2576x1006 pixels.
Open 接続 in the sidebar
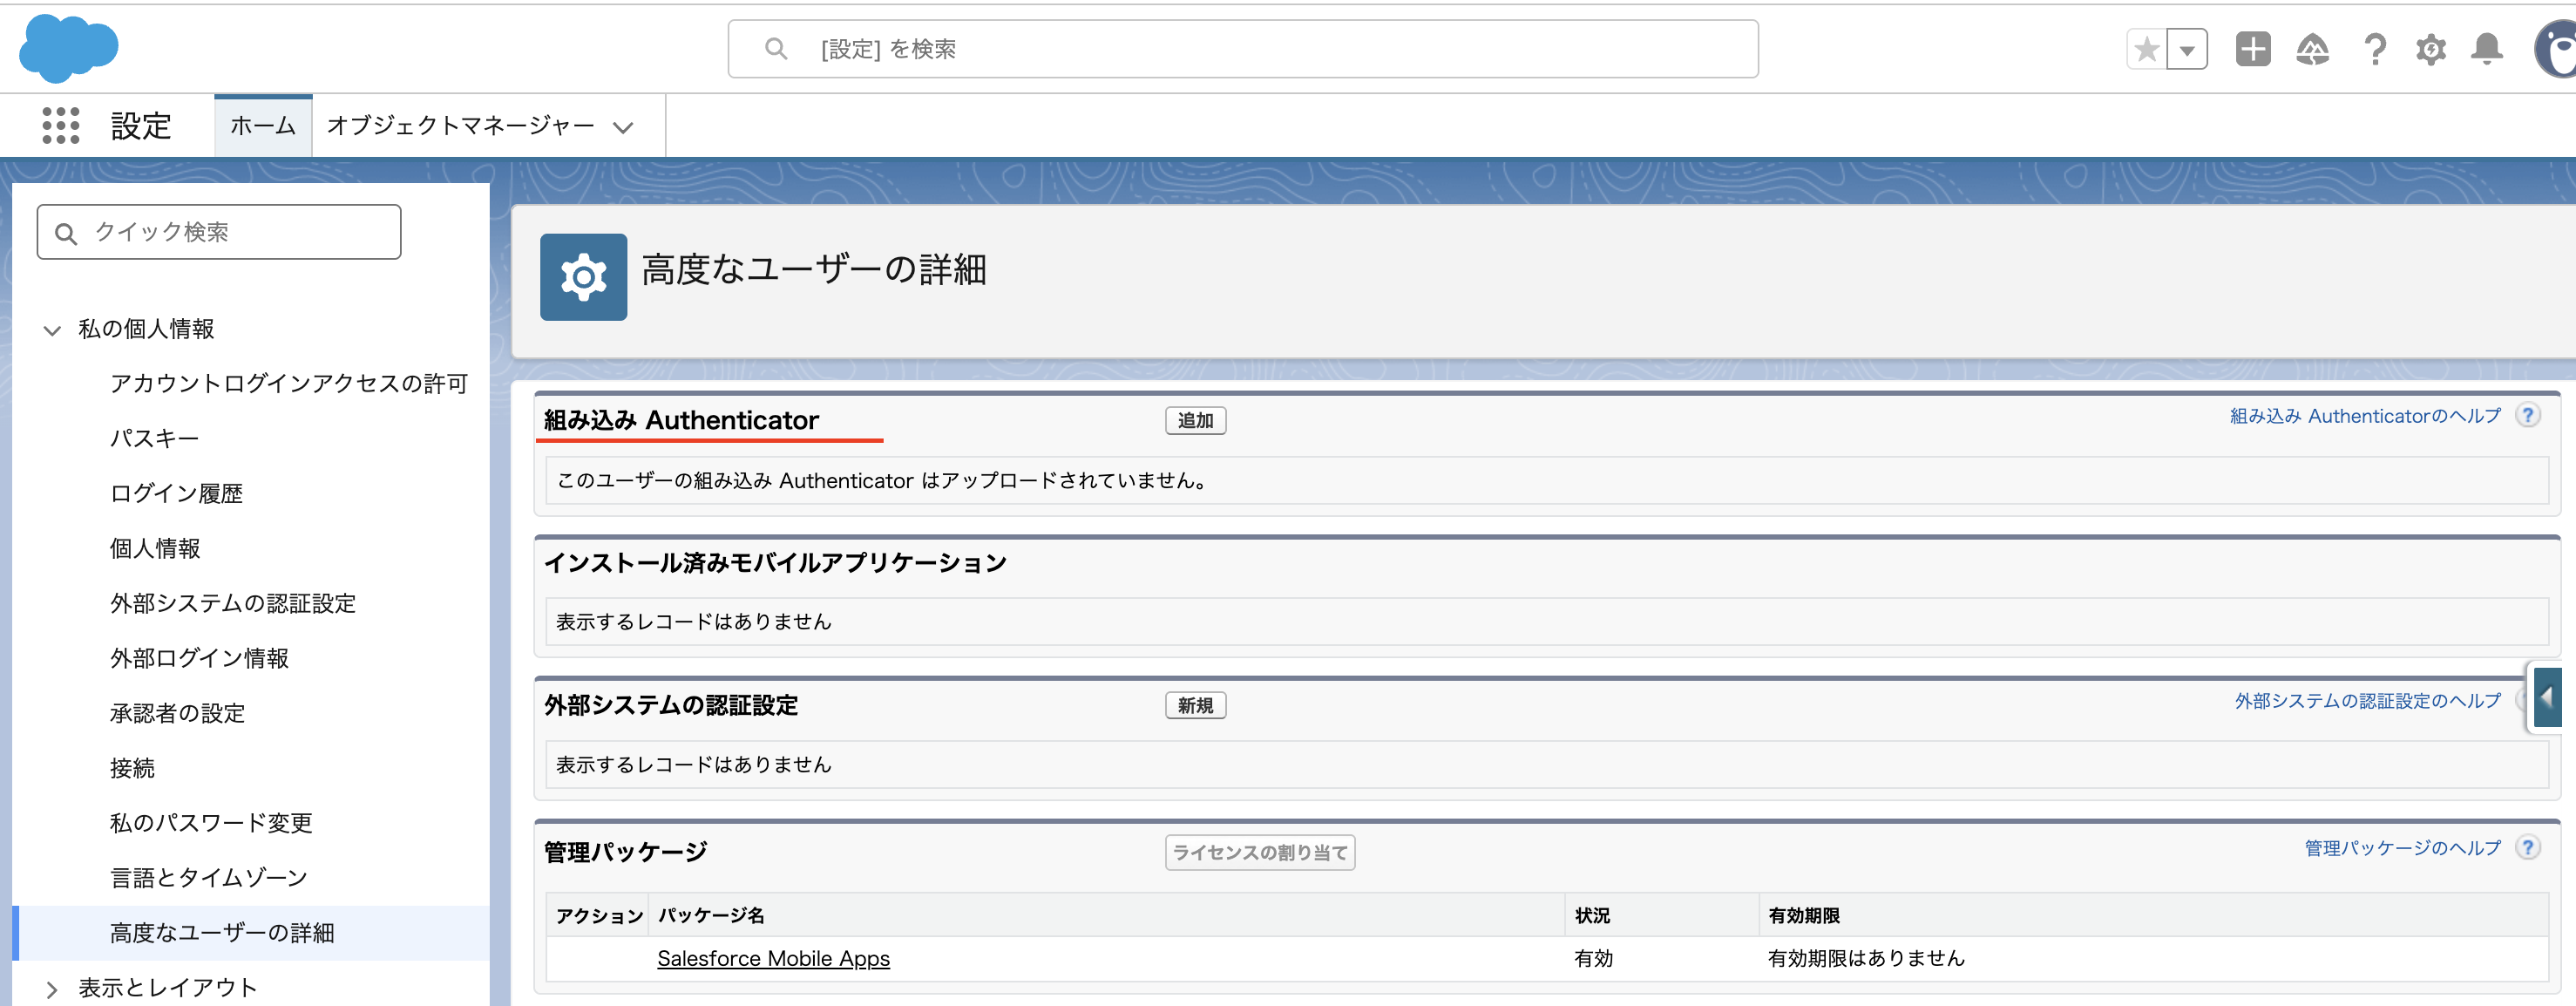[x=132, y=769]
